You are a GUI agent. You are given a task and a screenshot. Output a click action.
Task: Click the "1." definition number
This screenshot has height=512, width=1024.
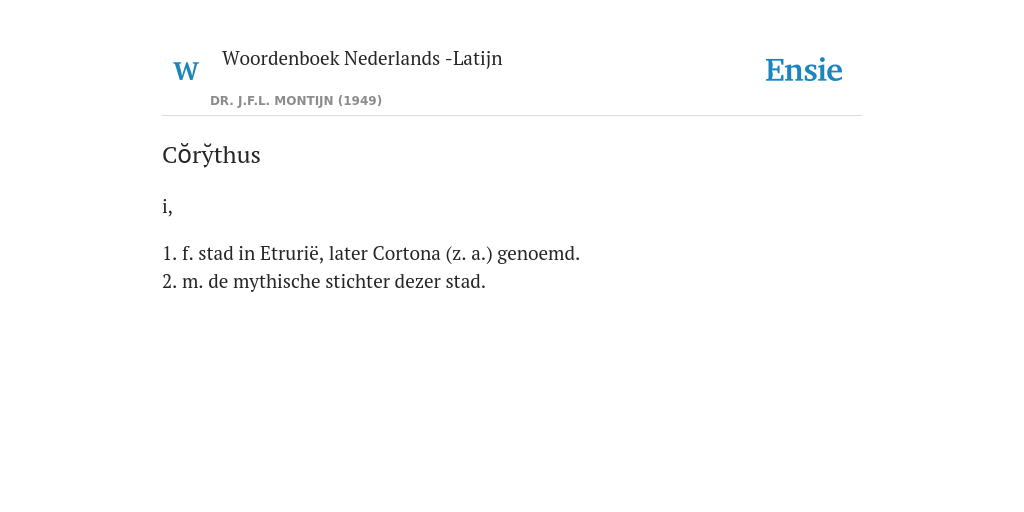tap(170, 253)
